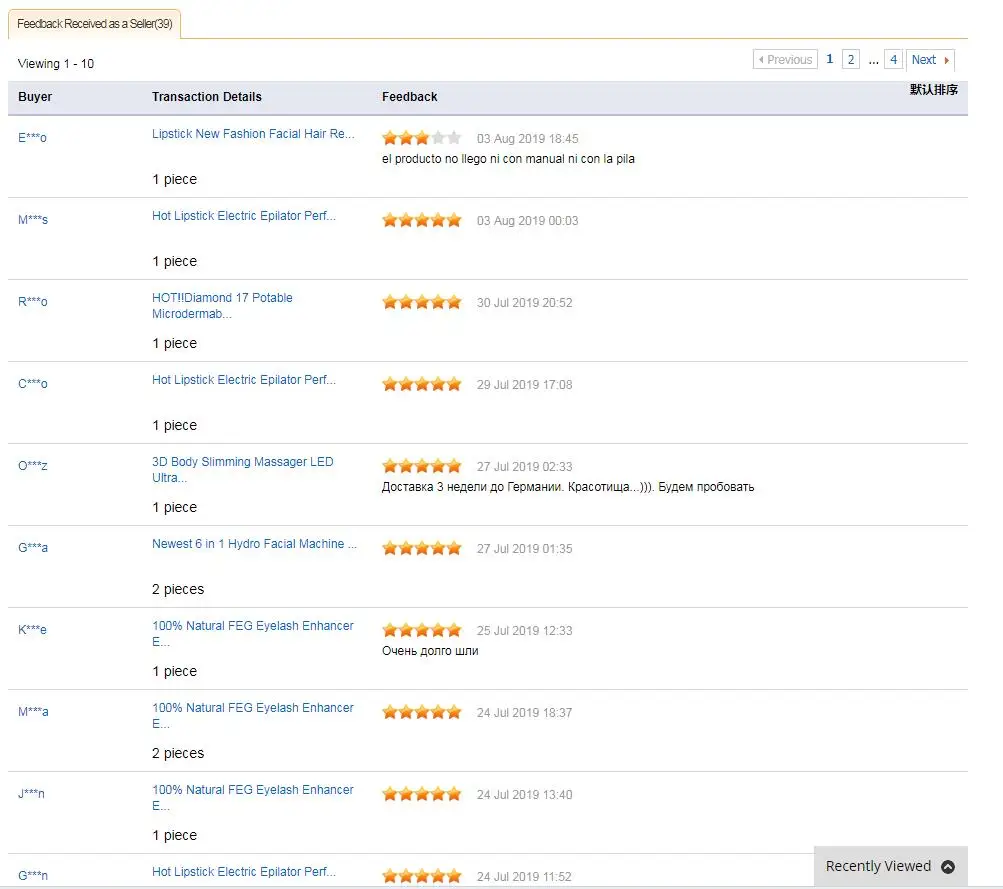This screenshot has height=889, width=1003.
Task: Open buyer E***o profile
Action: (32, 138)
